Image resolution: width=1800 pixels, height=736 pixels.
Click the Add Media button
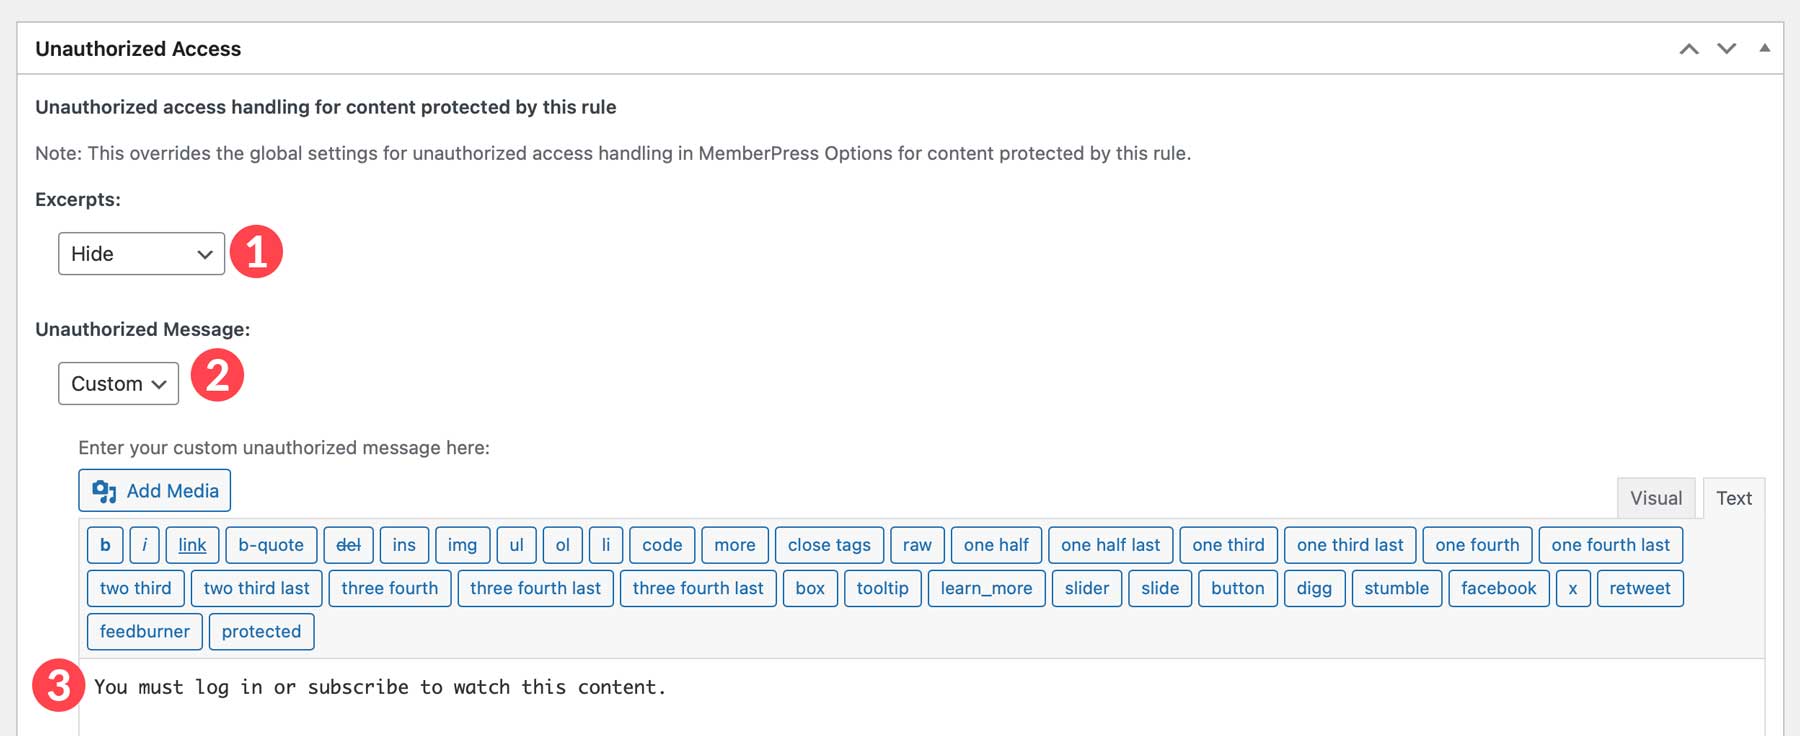coord(155,491)
